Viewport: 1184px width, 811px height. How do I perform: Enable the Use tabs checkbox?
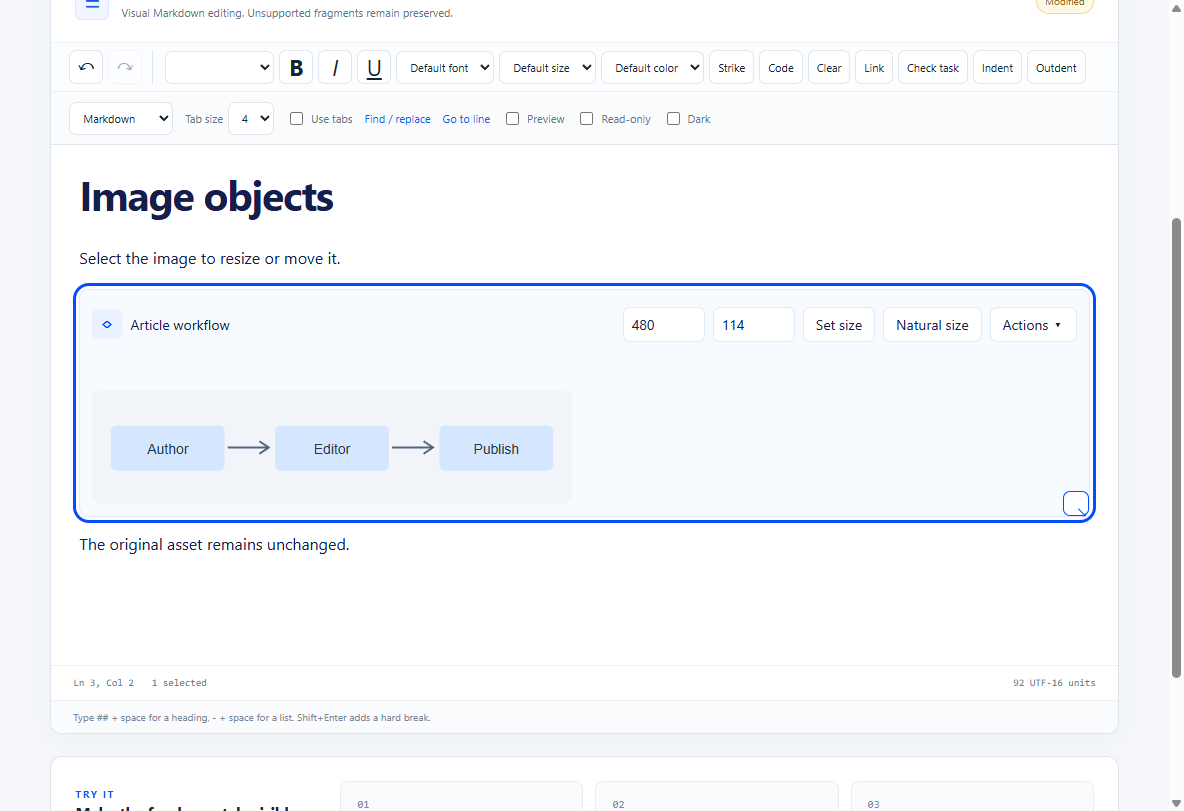coord(297,119)
